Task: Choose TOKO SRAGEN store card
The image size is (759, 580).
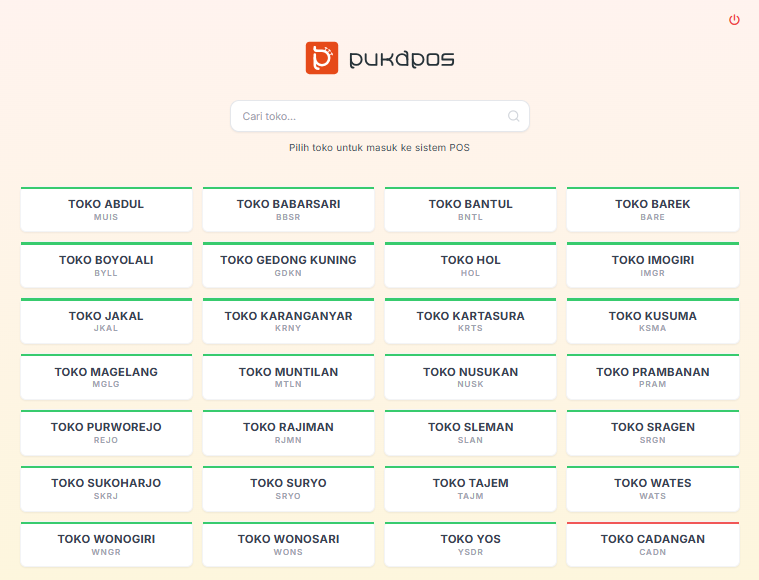Action: click(653, 433)
